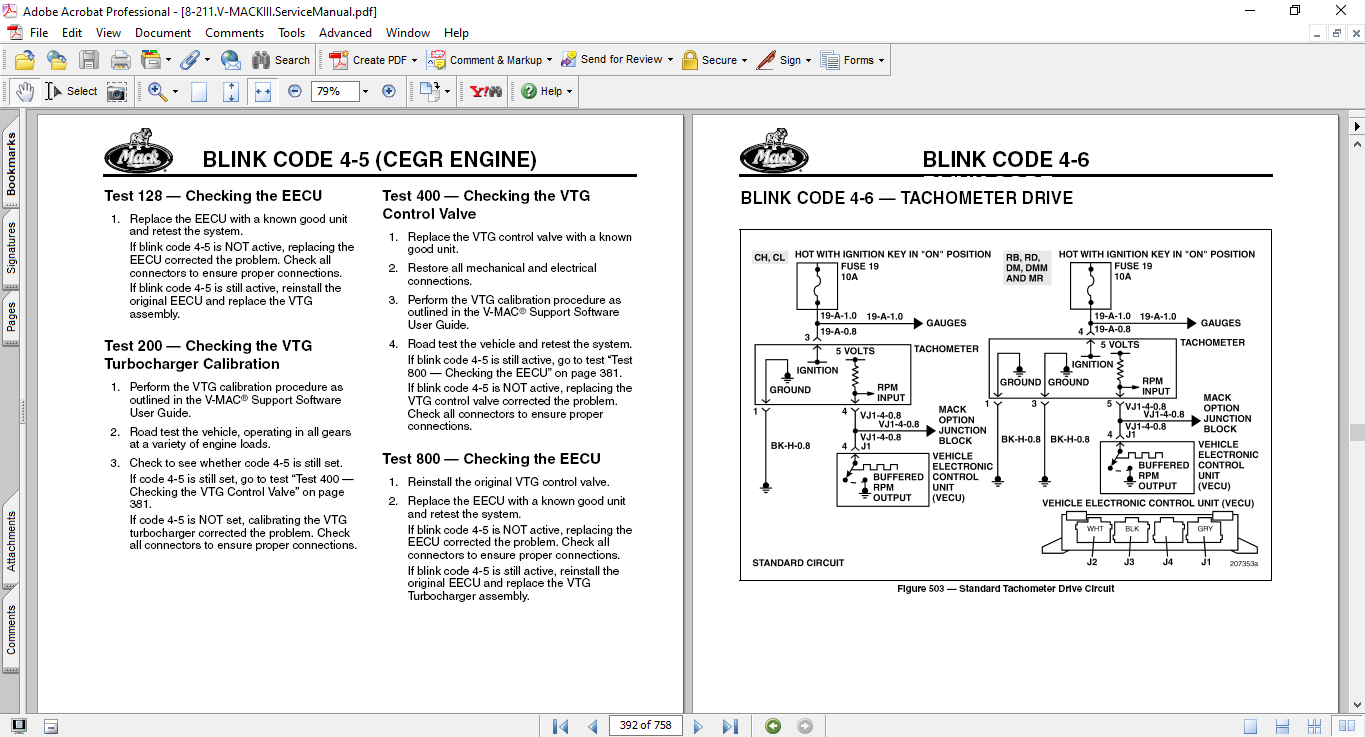Open the Tools menu

pos(292,33)
